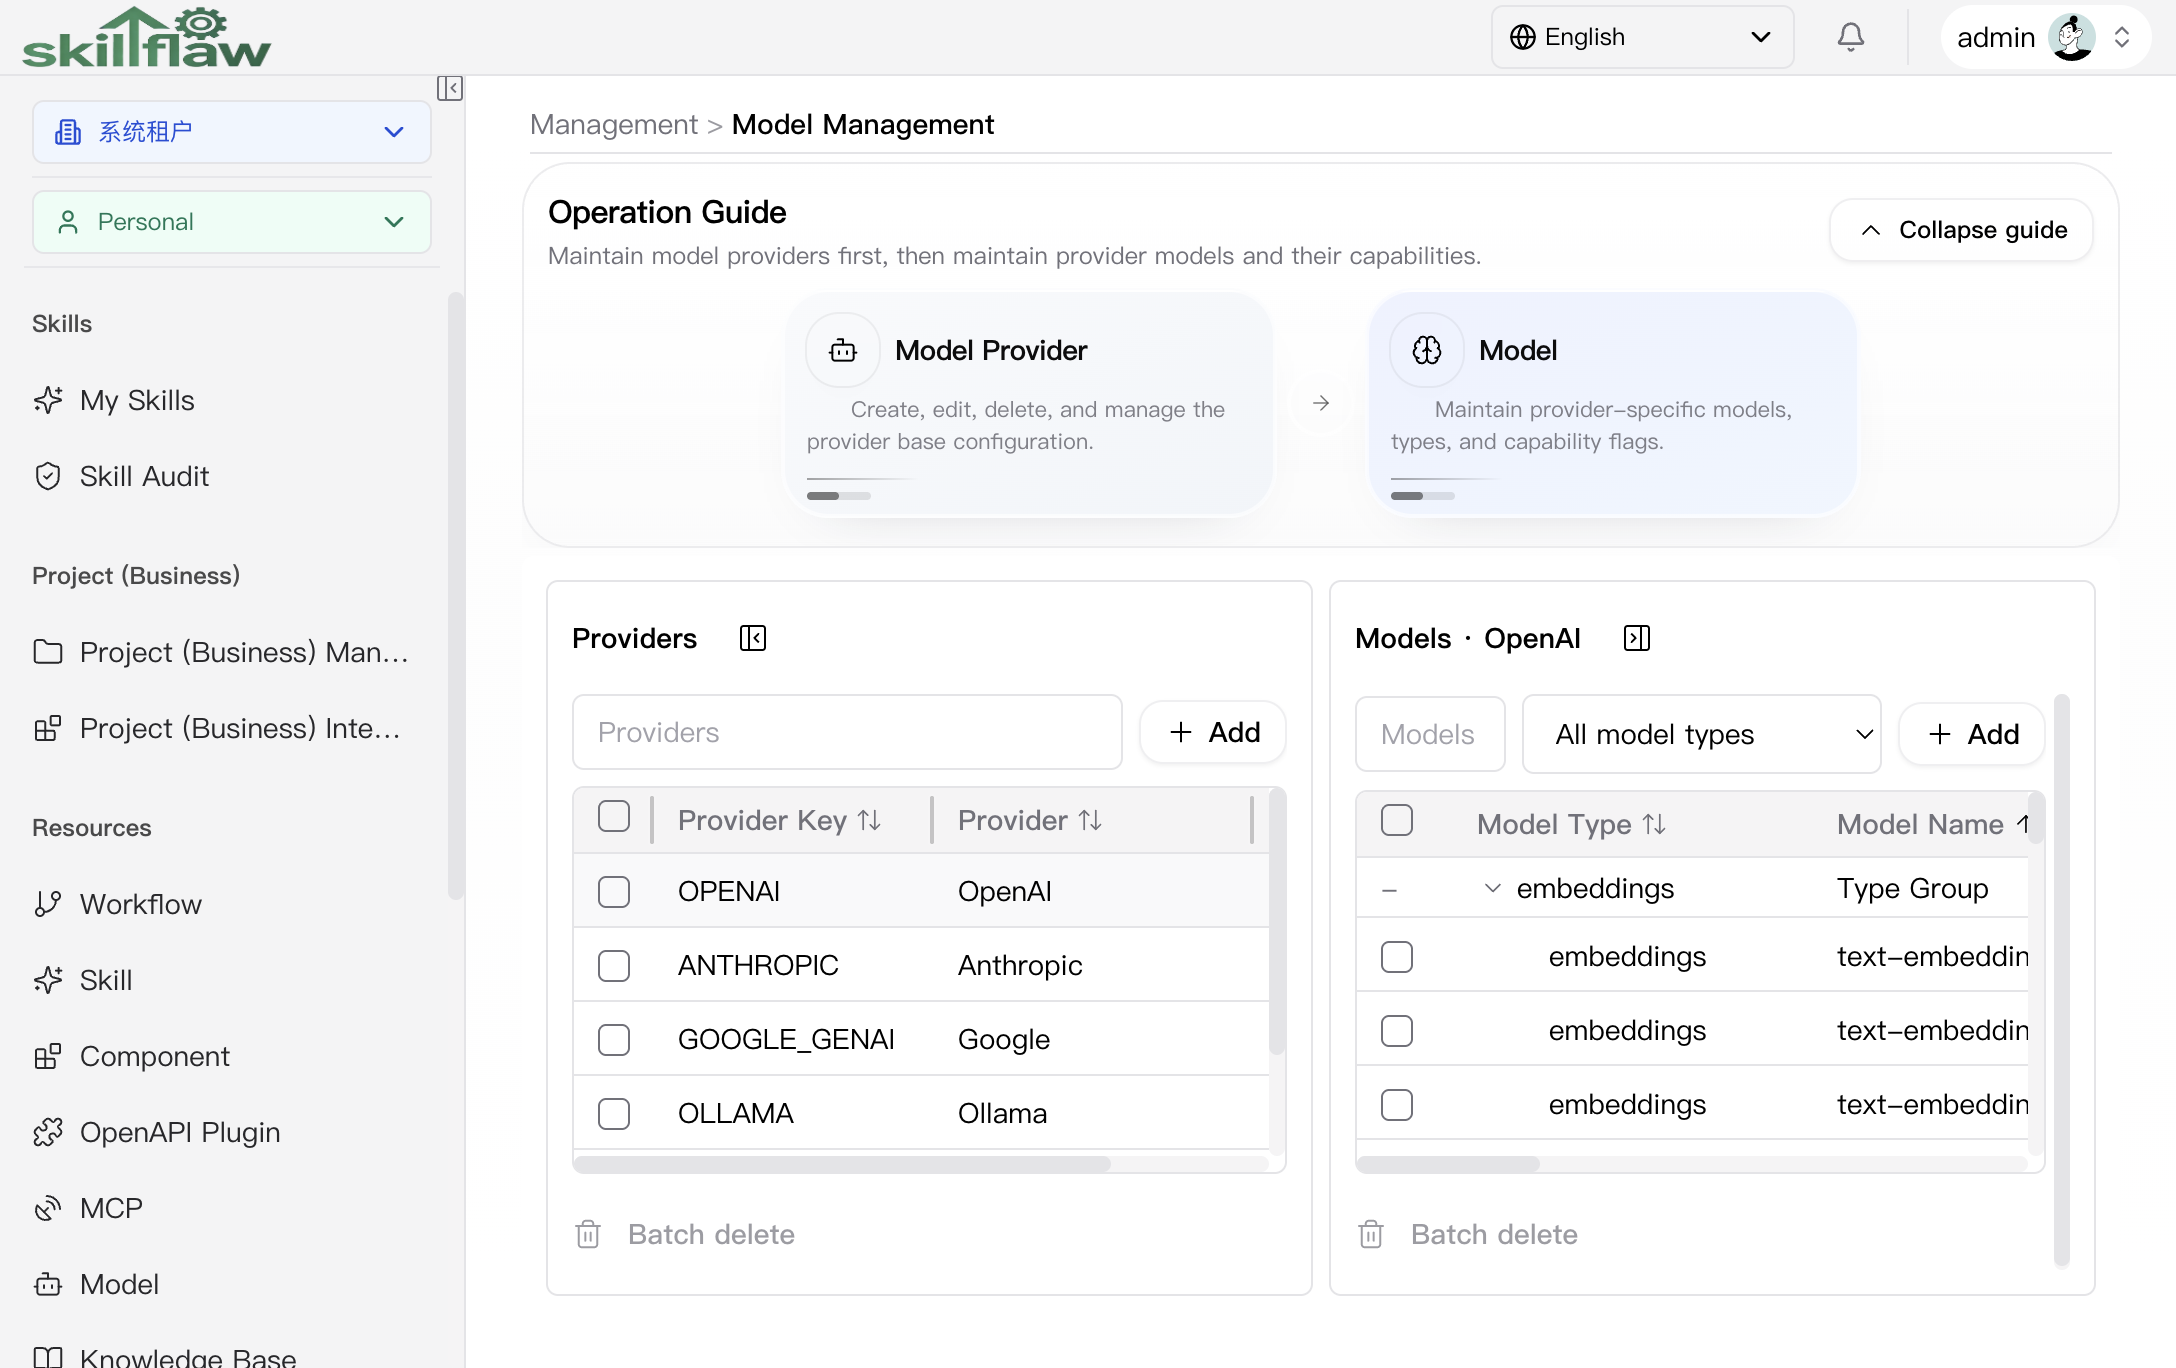
Task: Click Batch delete under Providers
Action: coord(711,1234)
